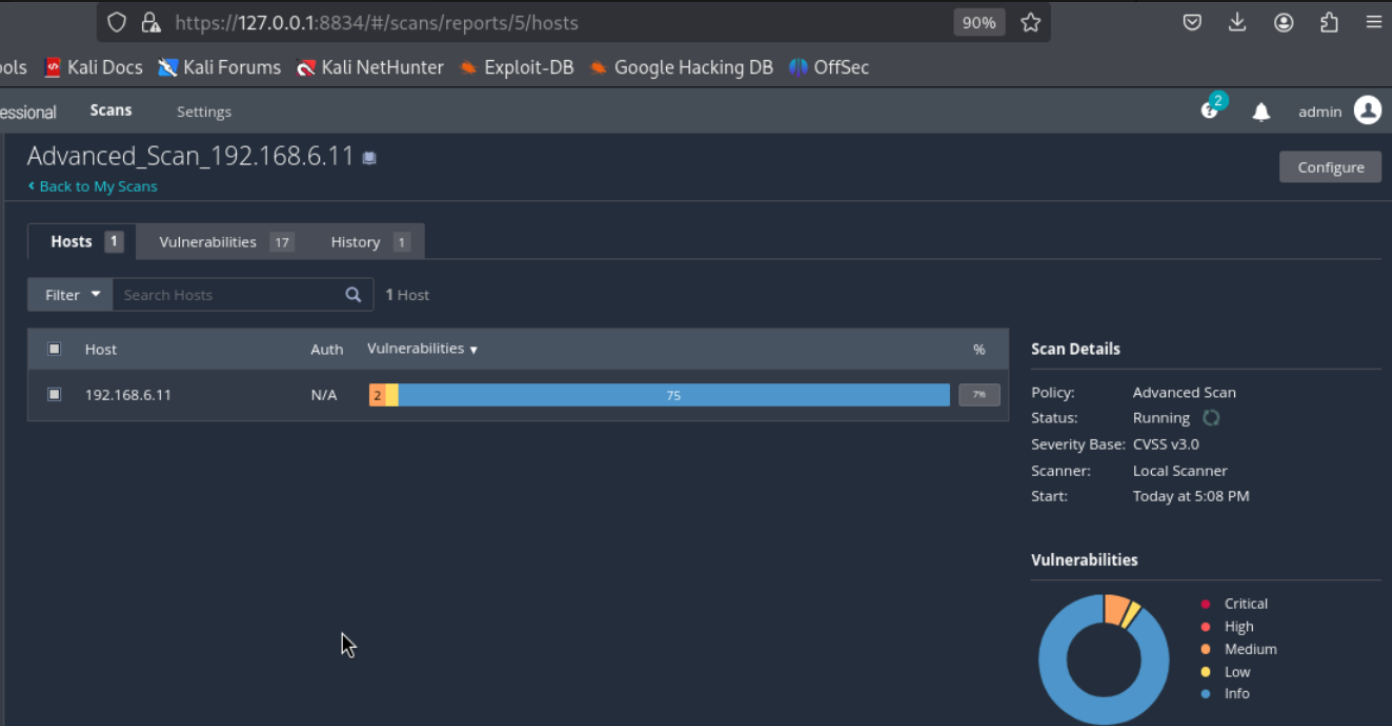The image size is (1392, 726).
Task: Click the blue Info segment of vulnerability bar
Action: 673,395
